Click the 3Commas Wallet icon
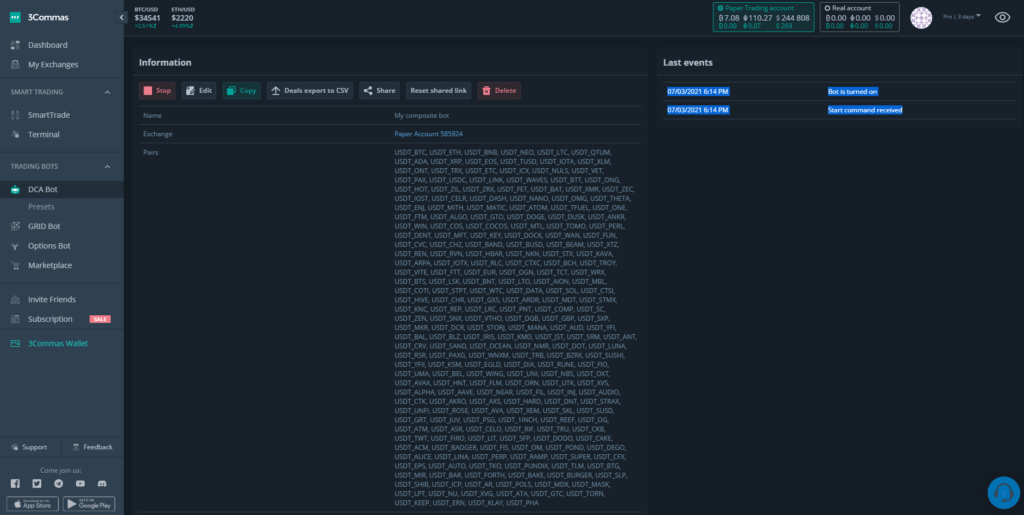1024x515 pixels. coord(15,343)
